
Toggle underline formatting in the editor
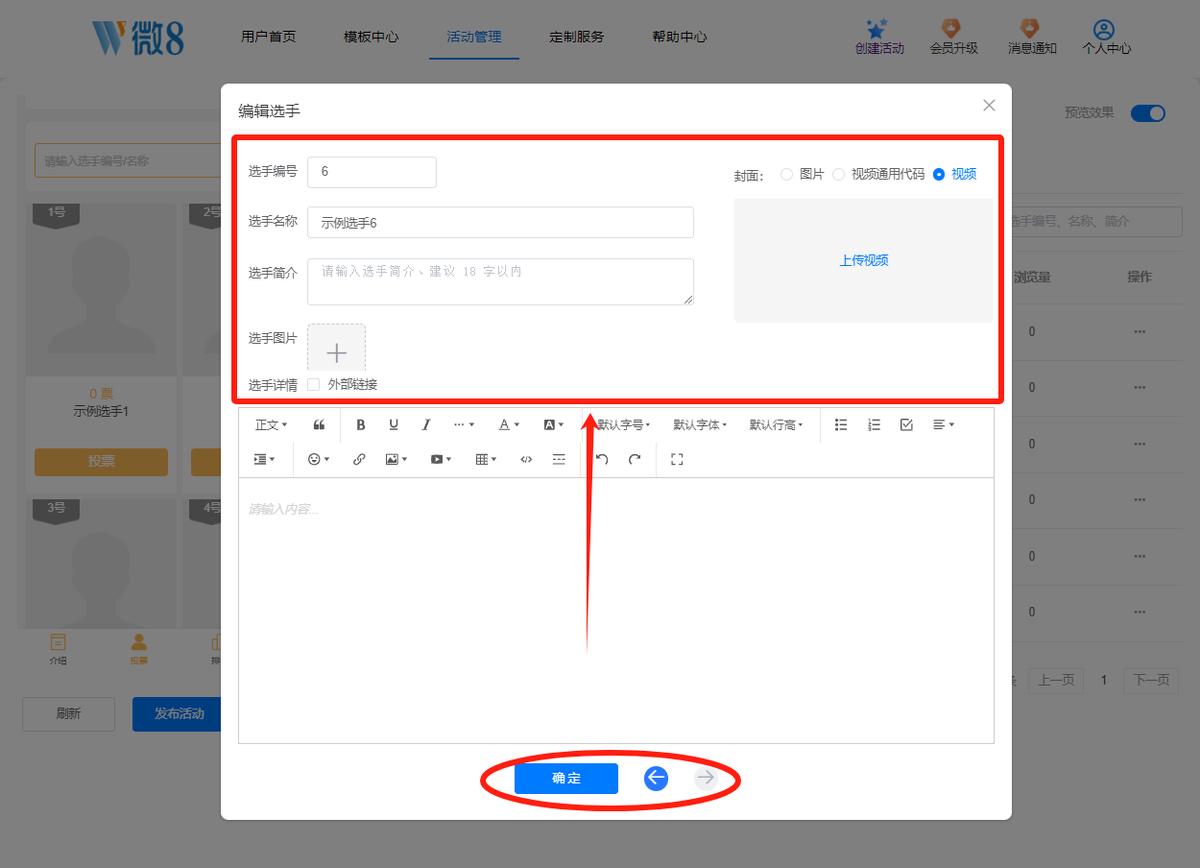[x=394, y=425]
